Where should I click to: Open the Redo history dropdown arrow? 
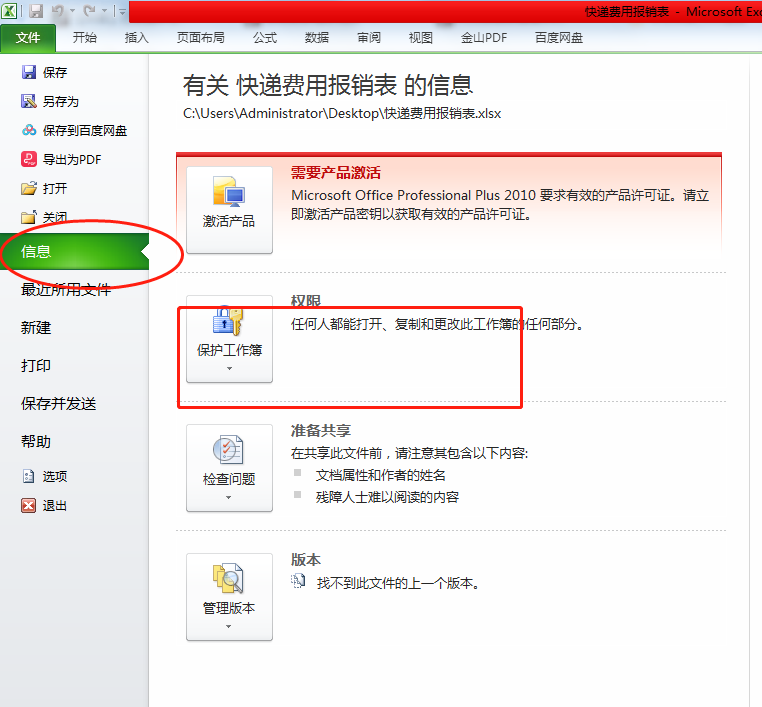click(104, 11)
